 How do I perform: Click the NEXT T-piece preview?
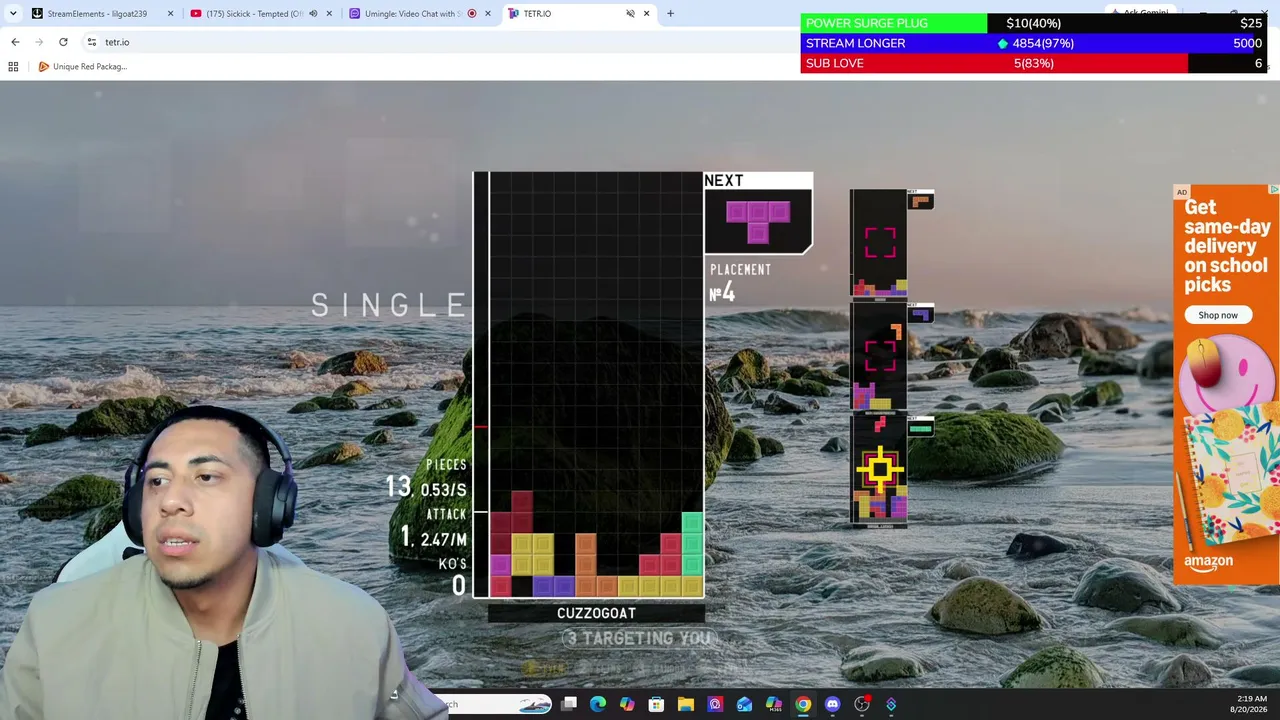click(758, 220)
